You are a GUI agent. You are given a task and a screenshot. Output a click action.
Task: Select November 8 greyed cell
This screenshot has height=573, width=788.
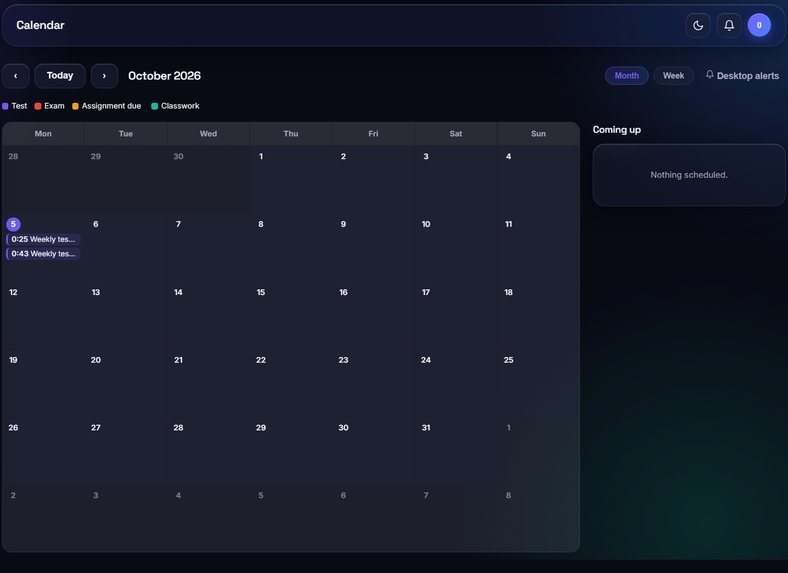(x=538, y=518)
